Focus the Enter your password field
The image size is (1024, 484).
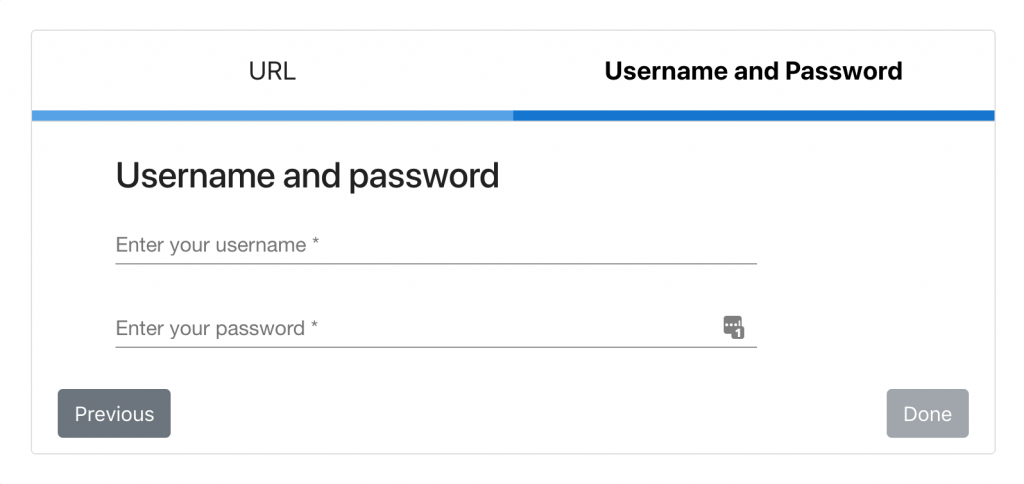(x=436, y=328)
